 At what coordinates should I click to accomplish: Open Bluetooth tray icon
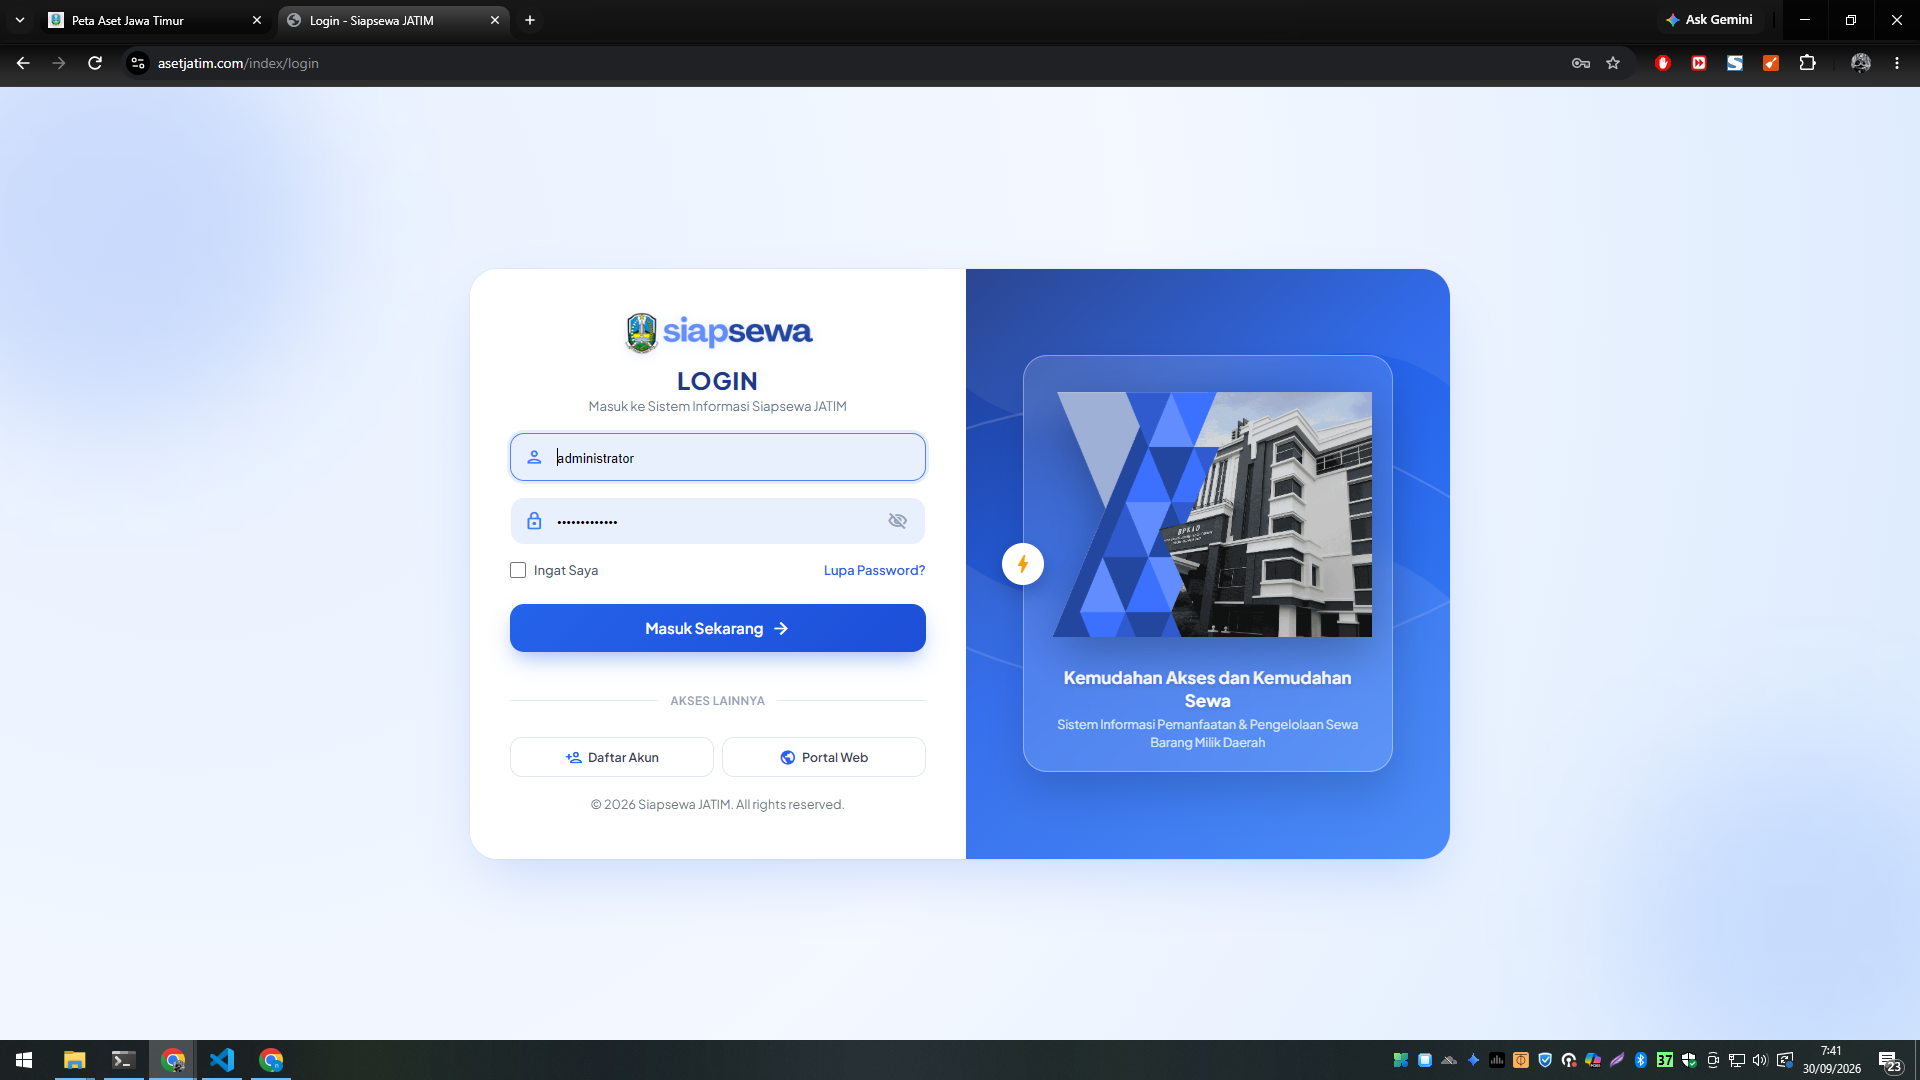(1641, 1060)
